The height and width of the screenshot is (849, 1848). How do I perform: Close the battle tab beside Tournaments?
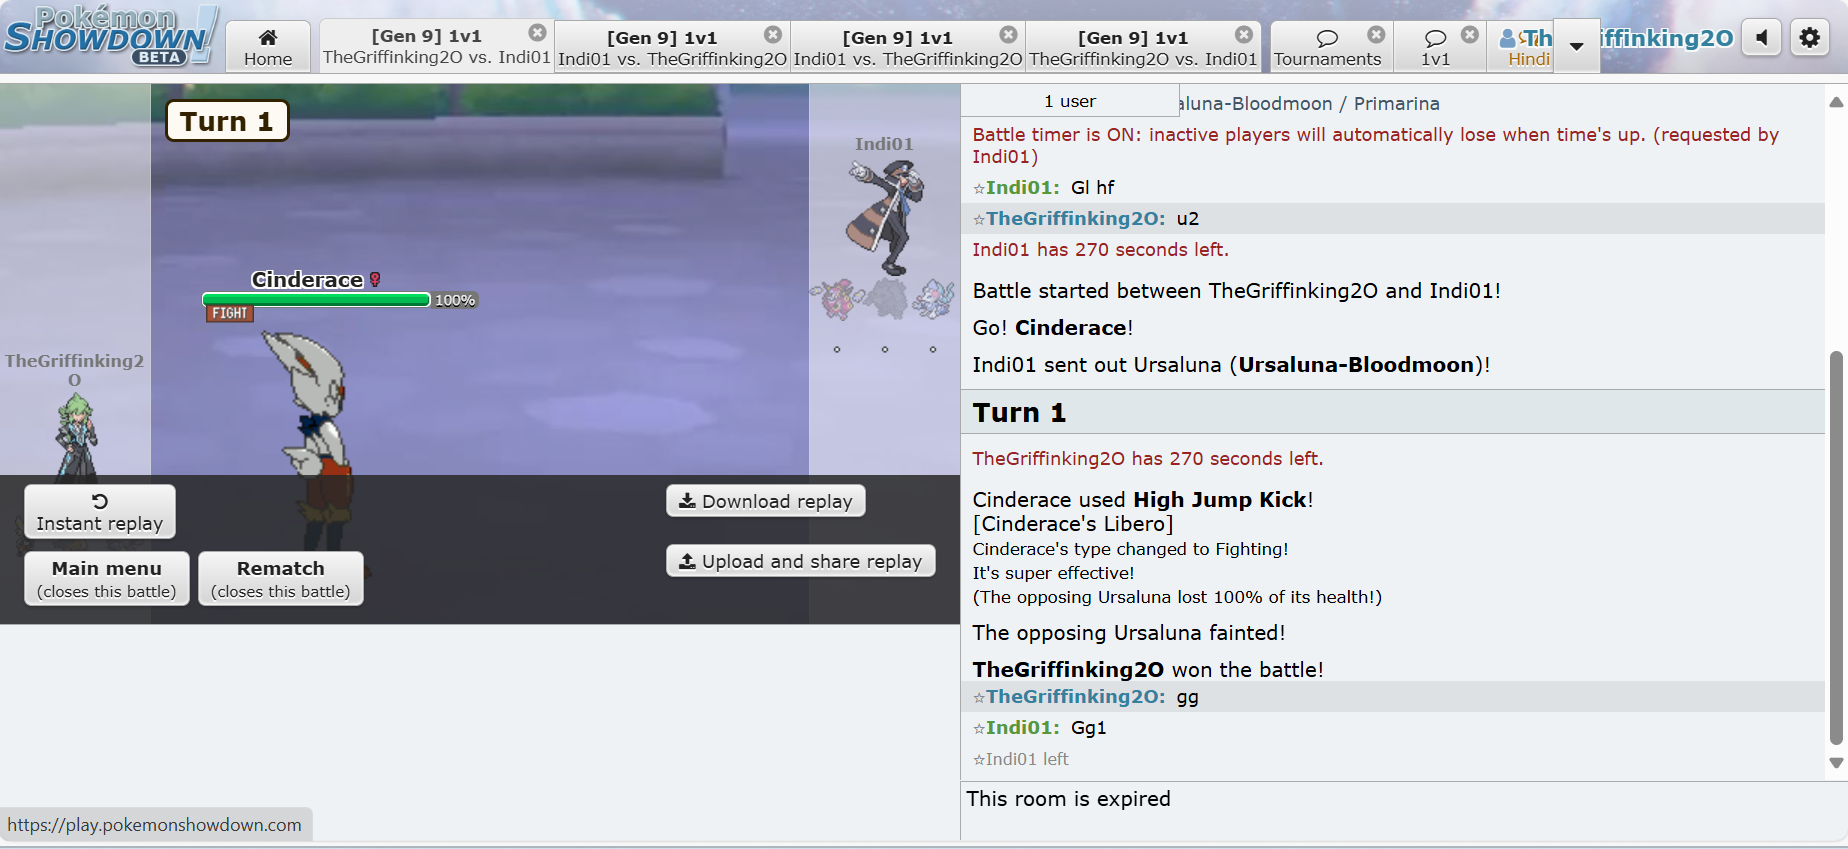click(x=1244, y=34)
